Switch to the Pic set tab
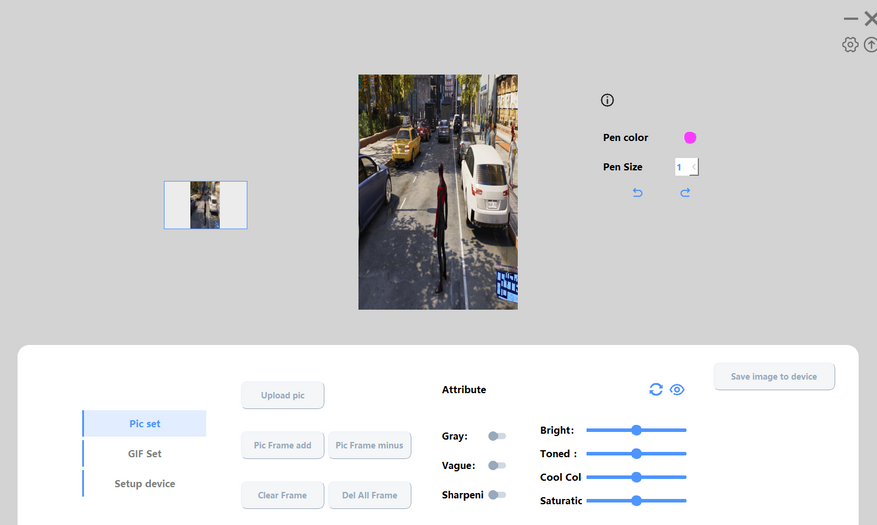This screenshot has height=525, width=877. [x=145, y=424]
